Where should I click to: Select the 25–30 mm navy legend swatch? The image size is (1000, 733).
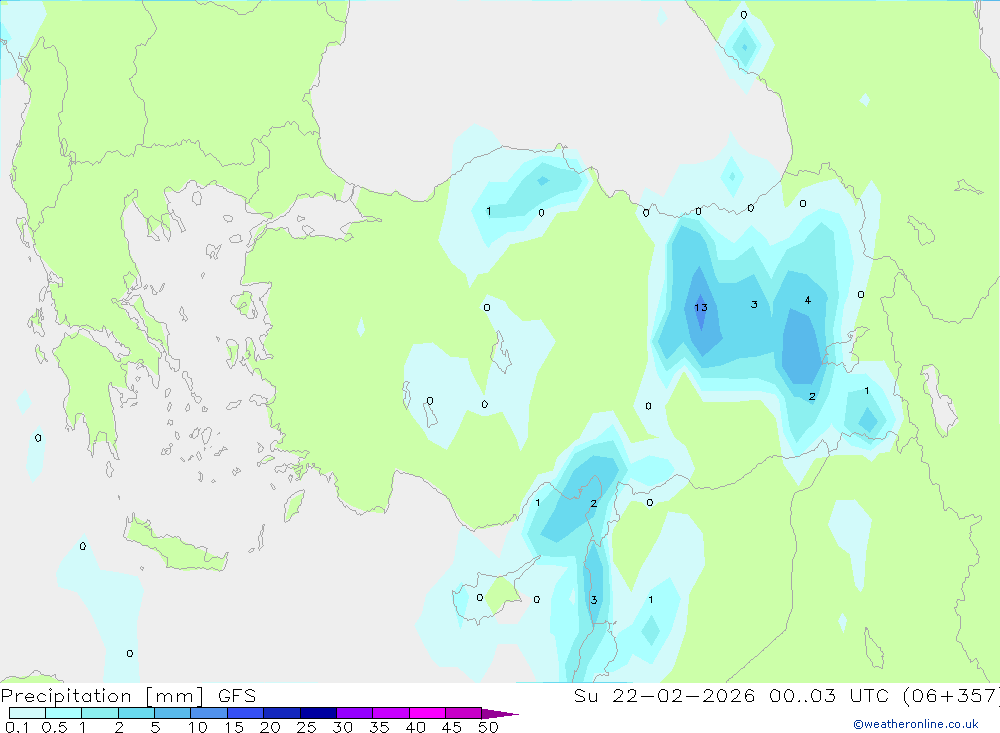[318, 713]
